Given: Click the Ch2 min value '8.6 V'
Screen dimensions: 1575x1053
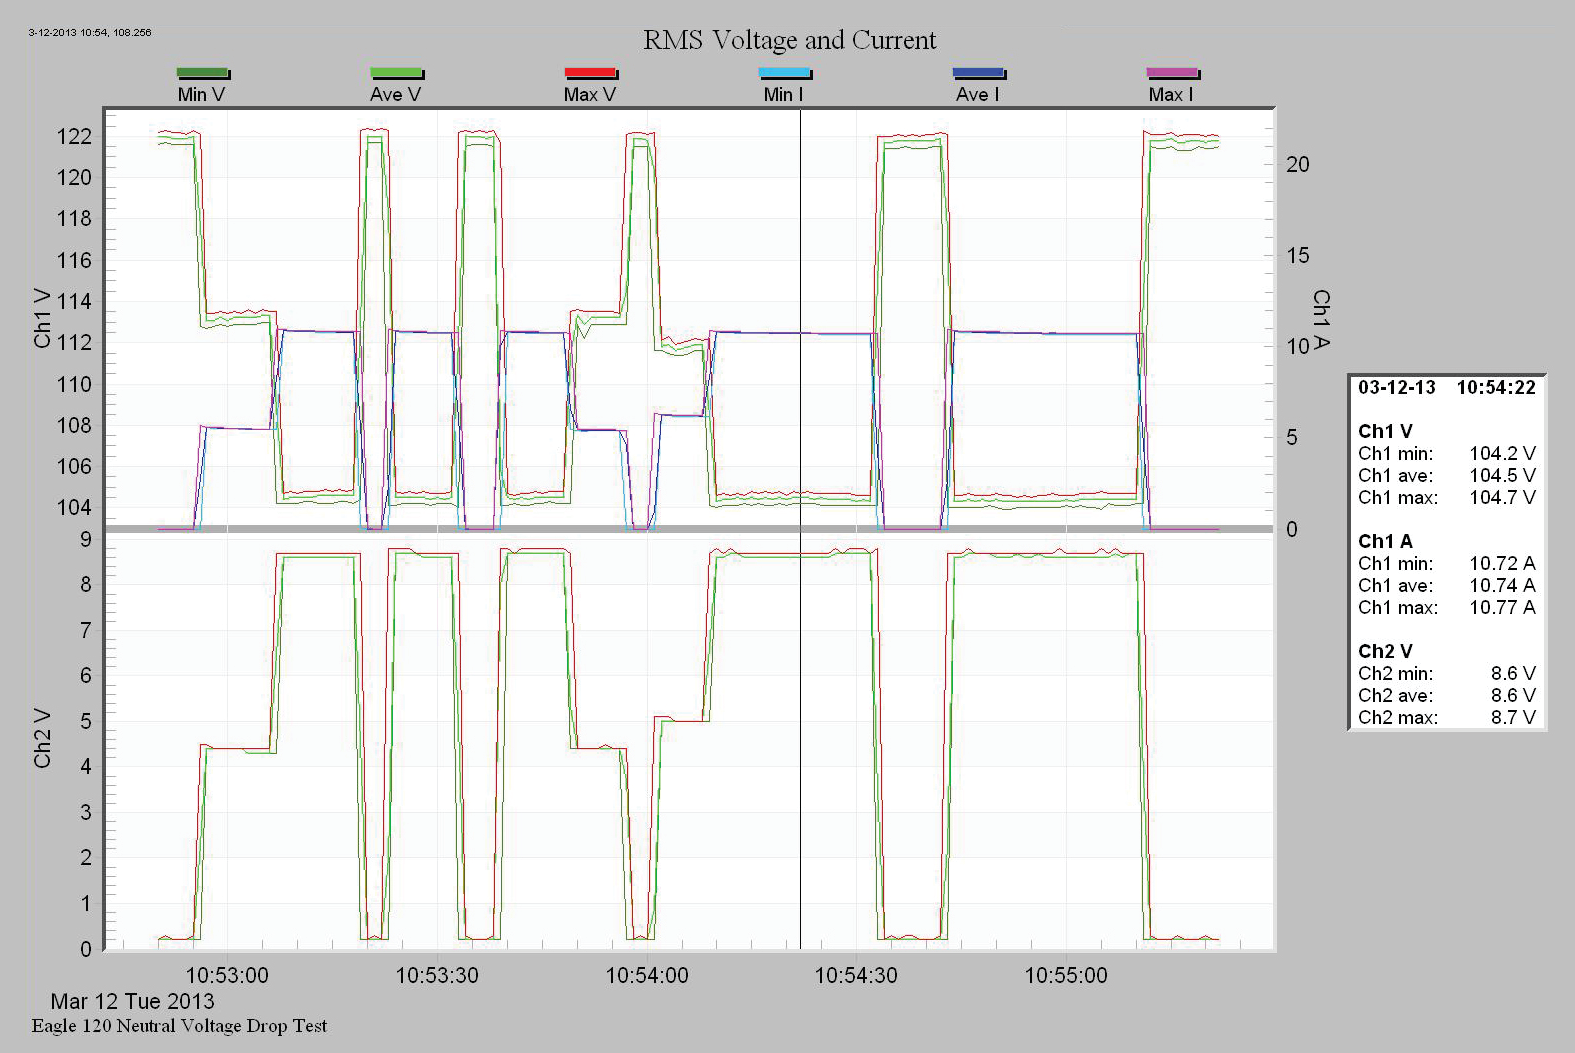Looking at the screenshot, I should click(1513, 674).
